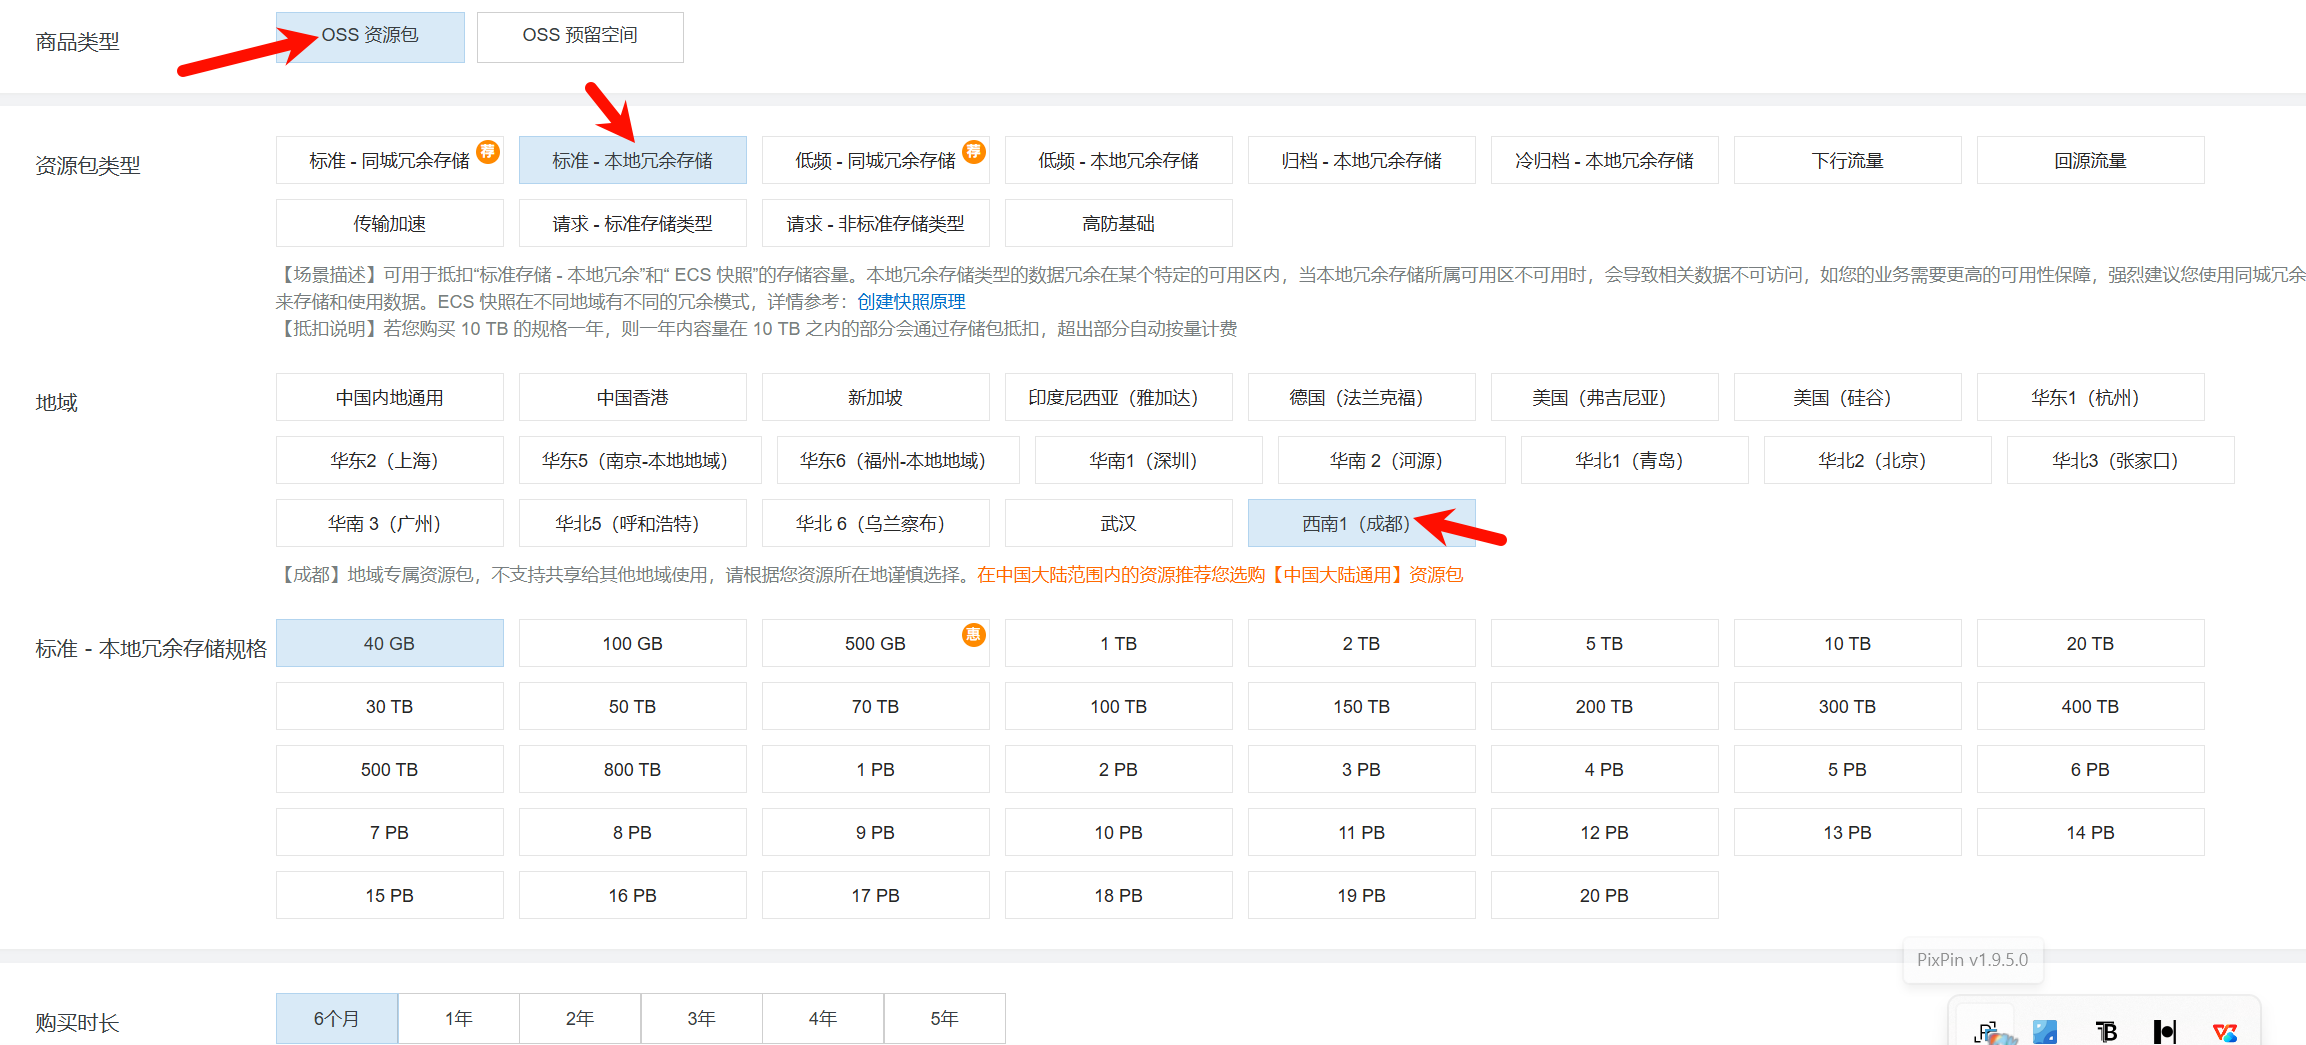
Task: Open the 创建快照原理 link
Action: point(911,302)
